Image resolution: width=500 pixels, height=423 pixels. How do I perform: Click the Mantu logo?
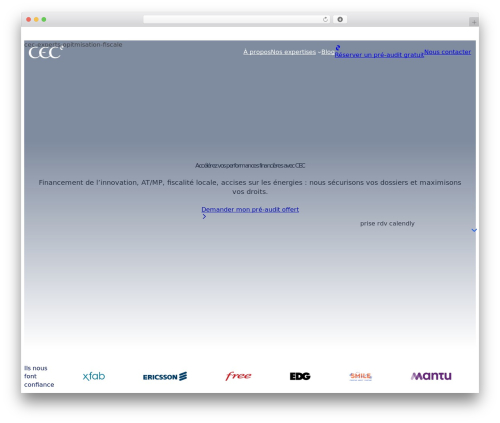(431, 376)
